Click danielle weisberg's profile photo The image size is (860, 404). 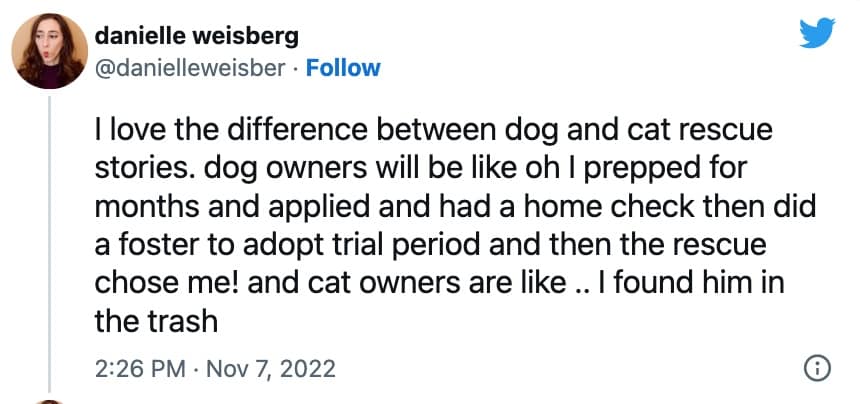pyautogui.click(x=47, y=50)
